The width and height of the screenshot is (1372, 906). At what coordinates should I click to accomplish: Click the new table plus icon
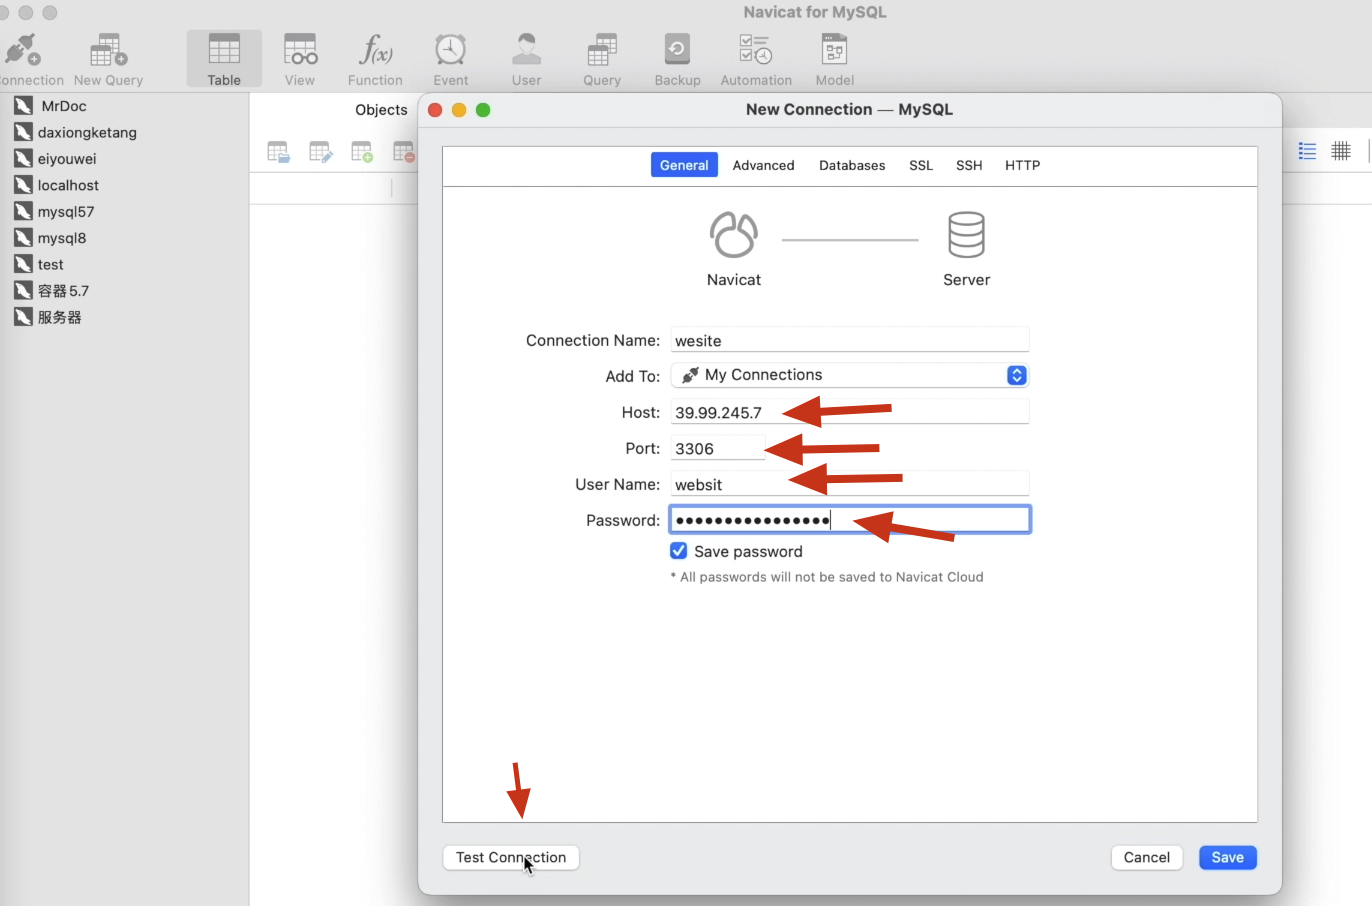pos(362,152)
